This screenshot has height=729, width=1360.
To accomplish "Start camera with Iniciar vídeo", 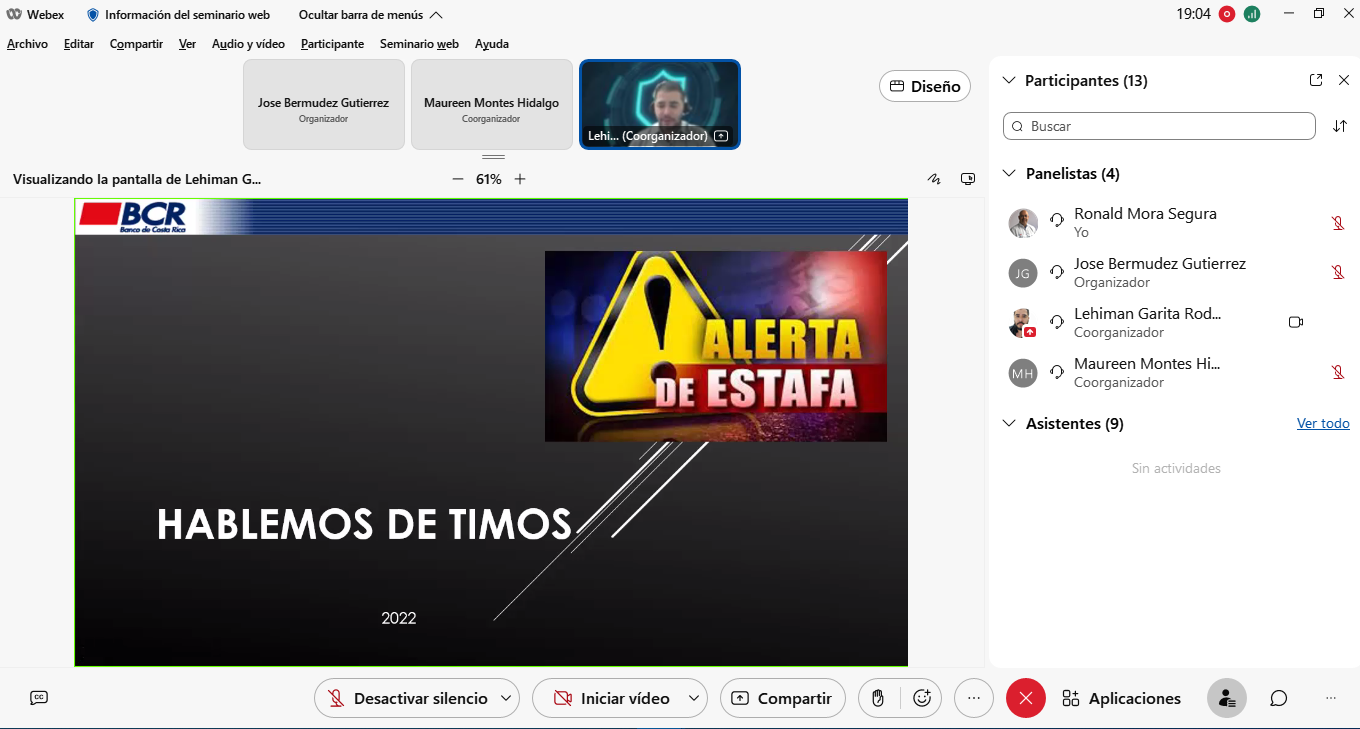I will click(610, 698).
